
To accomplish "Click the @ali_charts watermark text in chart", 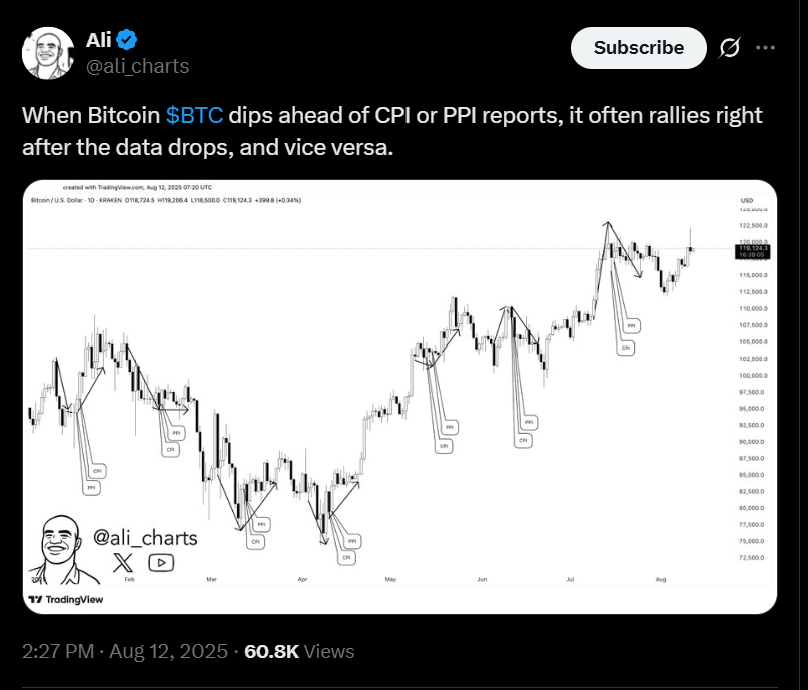I will click(x=145, y=538).
